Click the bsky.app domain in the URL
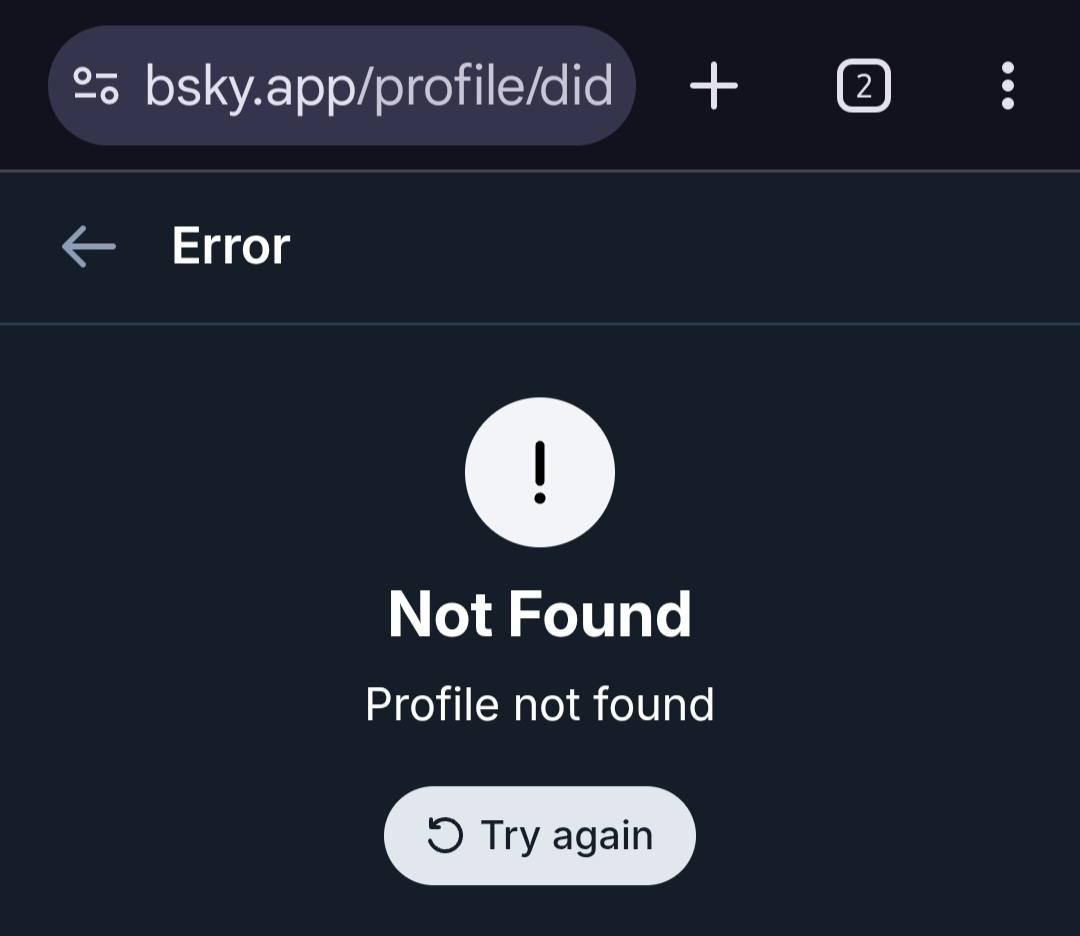1080x936 pixels. 253,86
